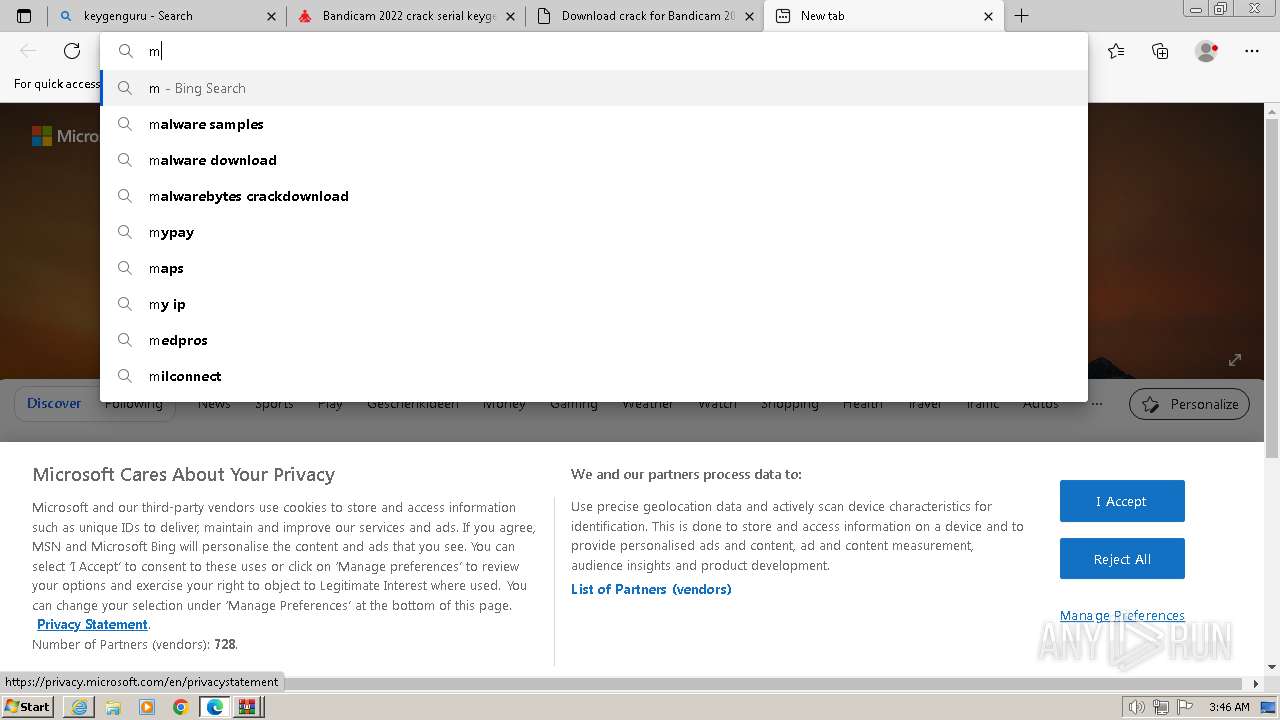This screenshot has height=720, width=1280.
Task: Click the Action Center flag tray icon
Action: pyautogui.click(x=1183, y=707)
